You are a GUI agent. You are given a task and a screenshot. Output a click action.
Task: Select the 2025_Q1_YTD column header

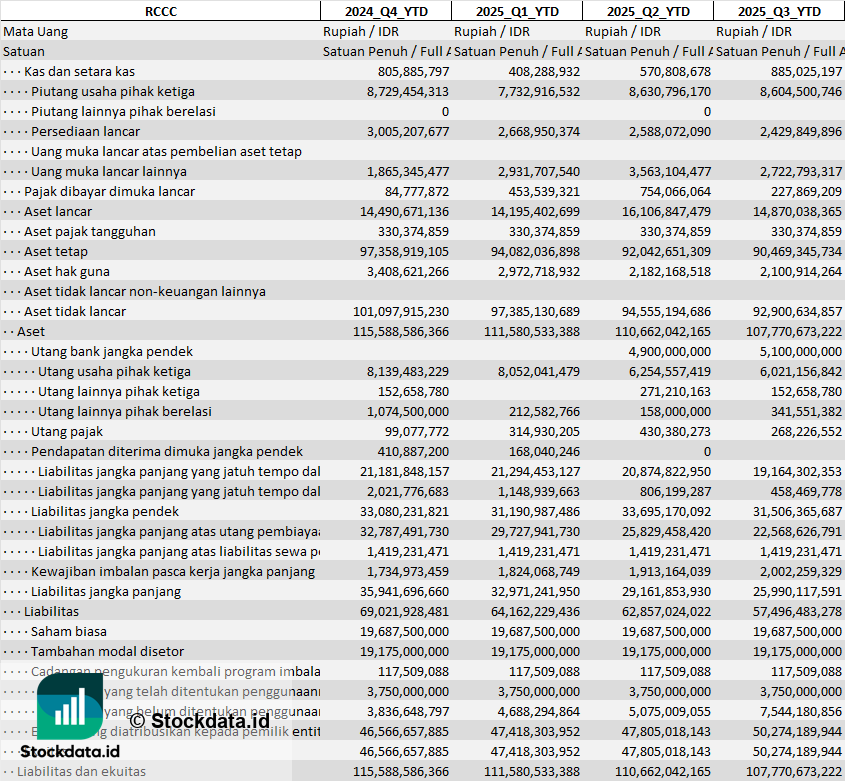[516, 11]
